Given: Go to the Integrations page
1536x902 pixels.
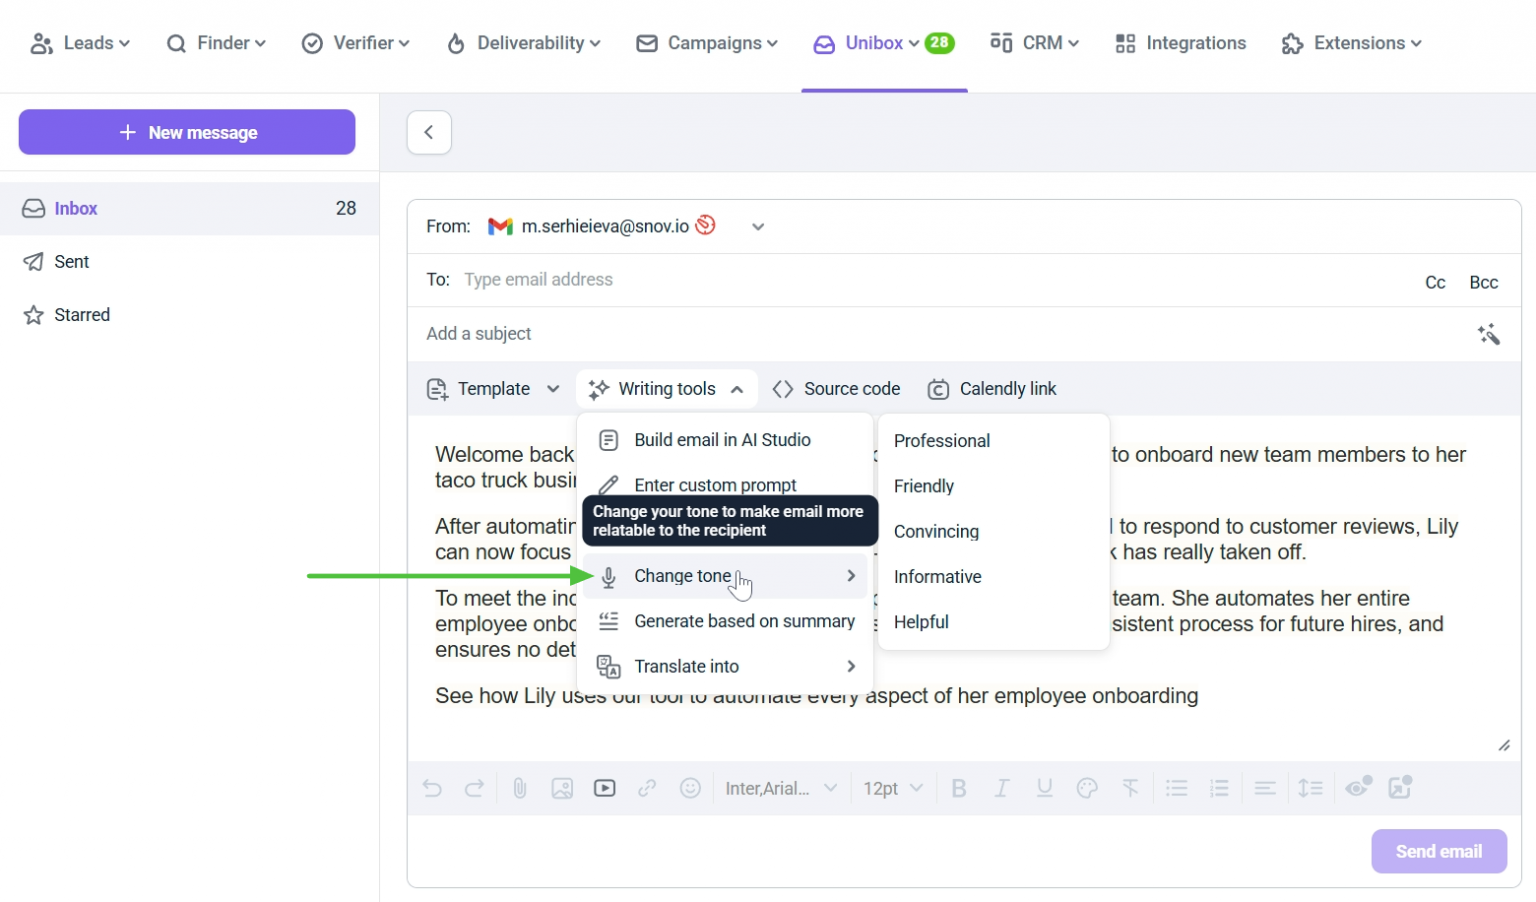Looking at the screenshot, I should click(x=1181, y=43).
